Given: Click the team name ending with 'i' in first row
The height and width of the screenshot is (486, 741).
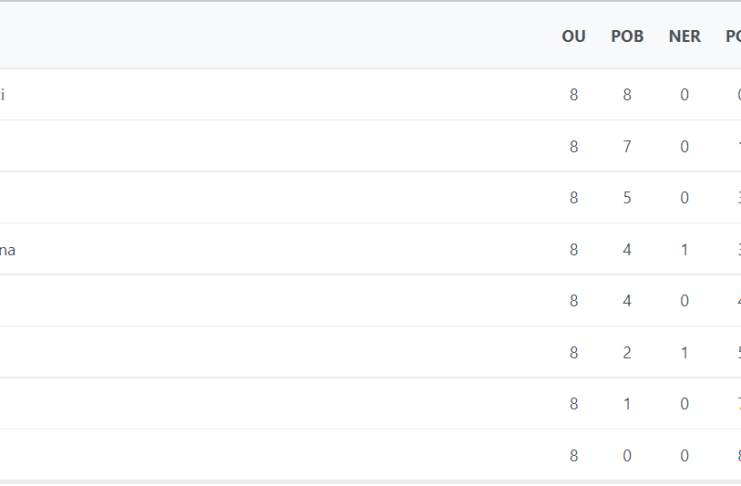Looking at the screenshot, I should tap(2, 95).
